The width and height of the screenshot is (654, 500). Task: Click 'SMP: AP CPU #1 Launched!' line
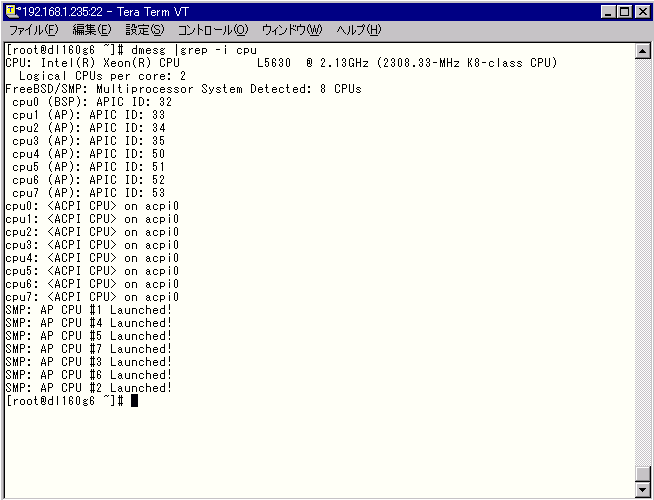click(89, 310)
